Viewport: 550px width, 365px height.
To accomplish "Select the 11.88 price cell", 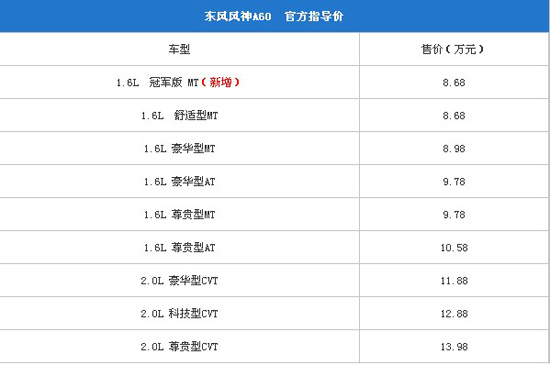I will [x=454, y=280].
